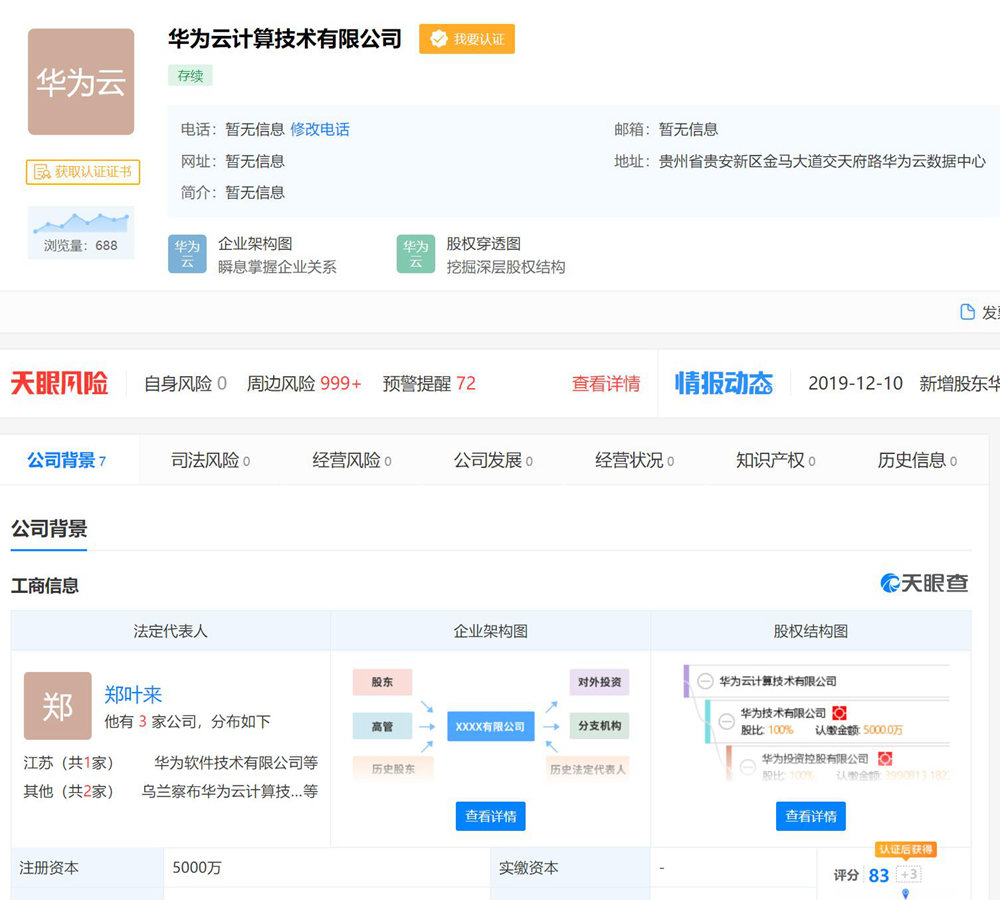This screenshot has height=900, width=1000.
Task: Click the 存续 status tag
Action: point(190,75)
